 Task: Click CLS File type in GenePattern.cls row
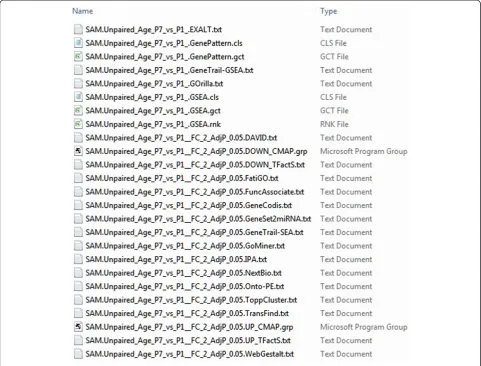coord(333,43)
